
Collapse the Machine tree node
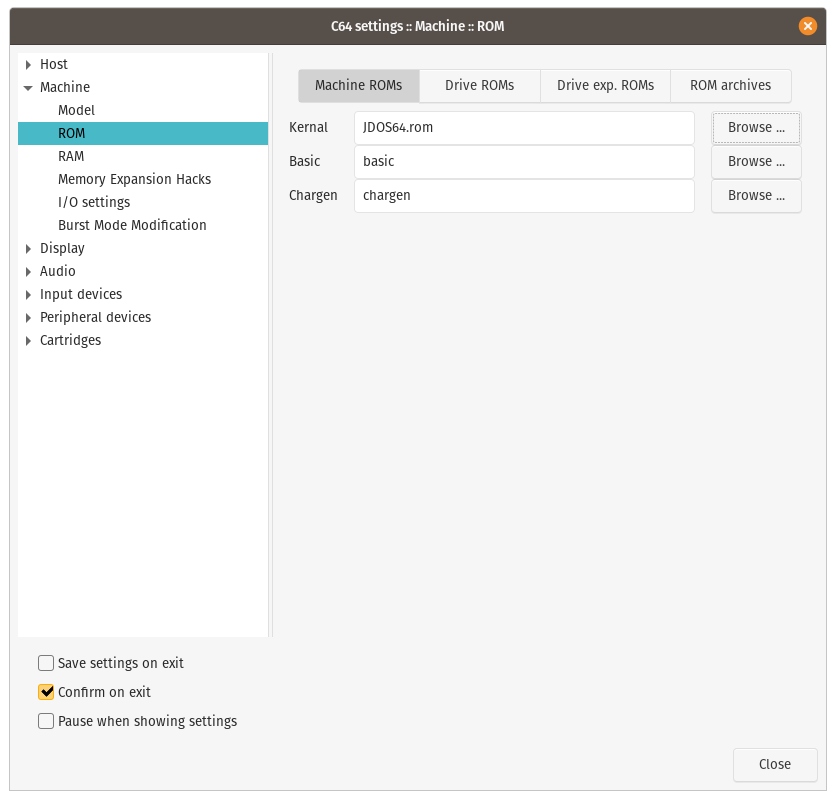pyautogui.click(x=28, y=88)
